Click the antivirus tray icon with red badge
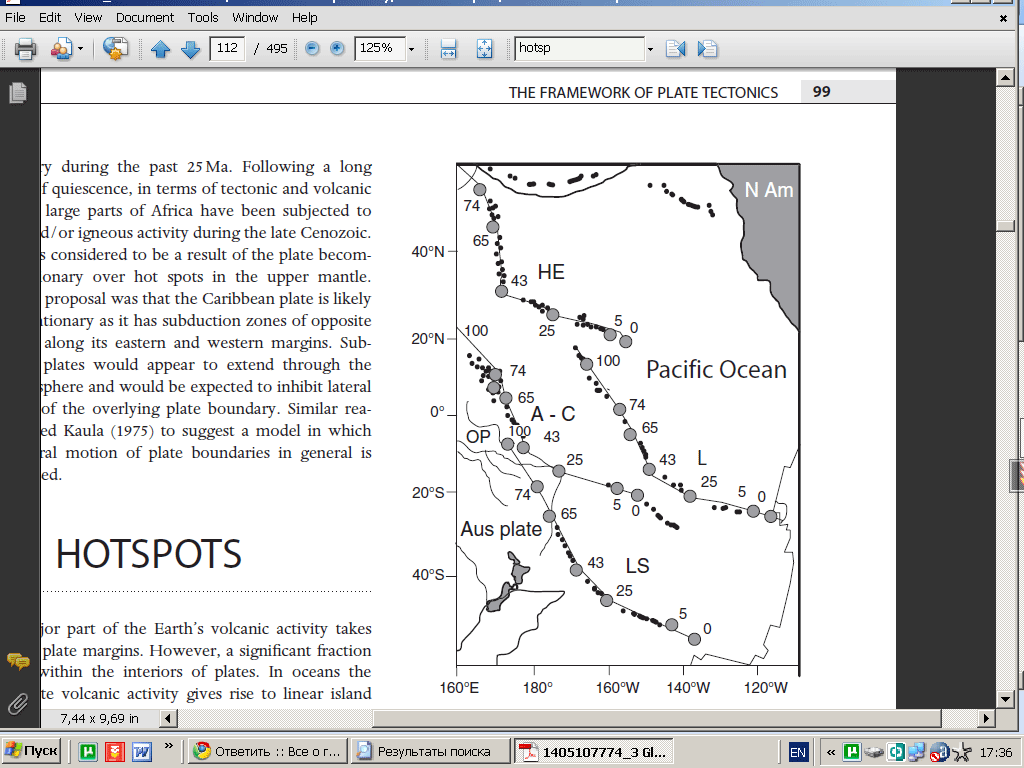Screen dimensions: 1024x768 tap(939, 753)
